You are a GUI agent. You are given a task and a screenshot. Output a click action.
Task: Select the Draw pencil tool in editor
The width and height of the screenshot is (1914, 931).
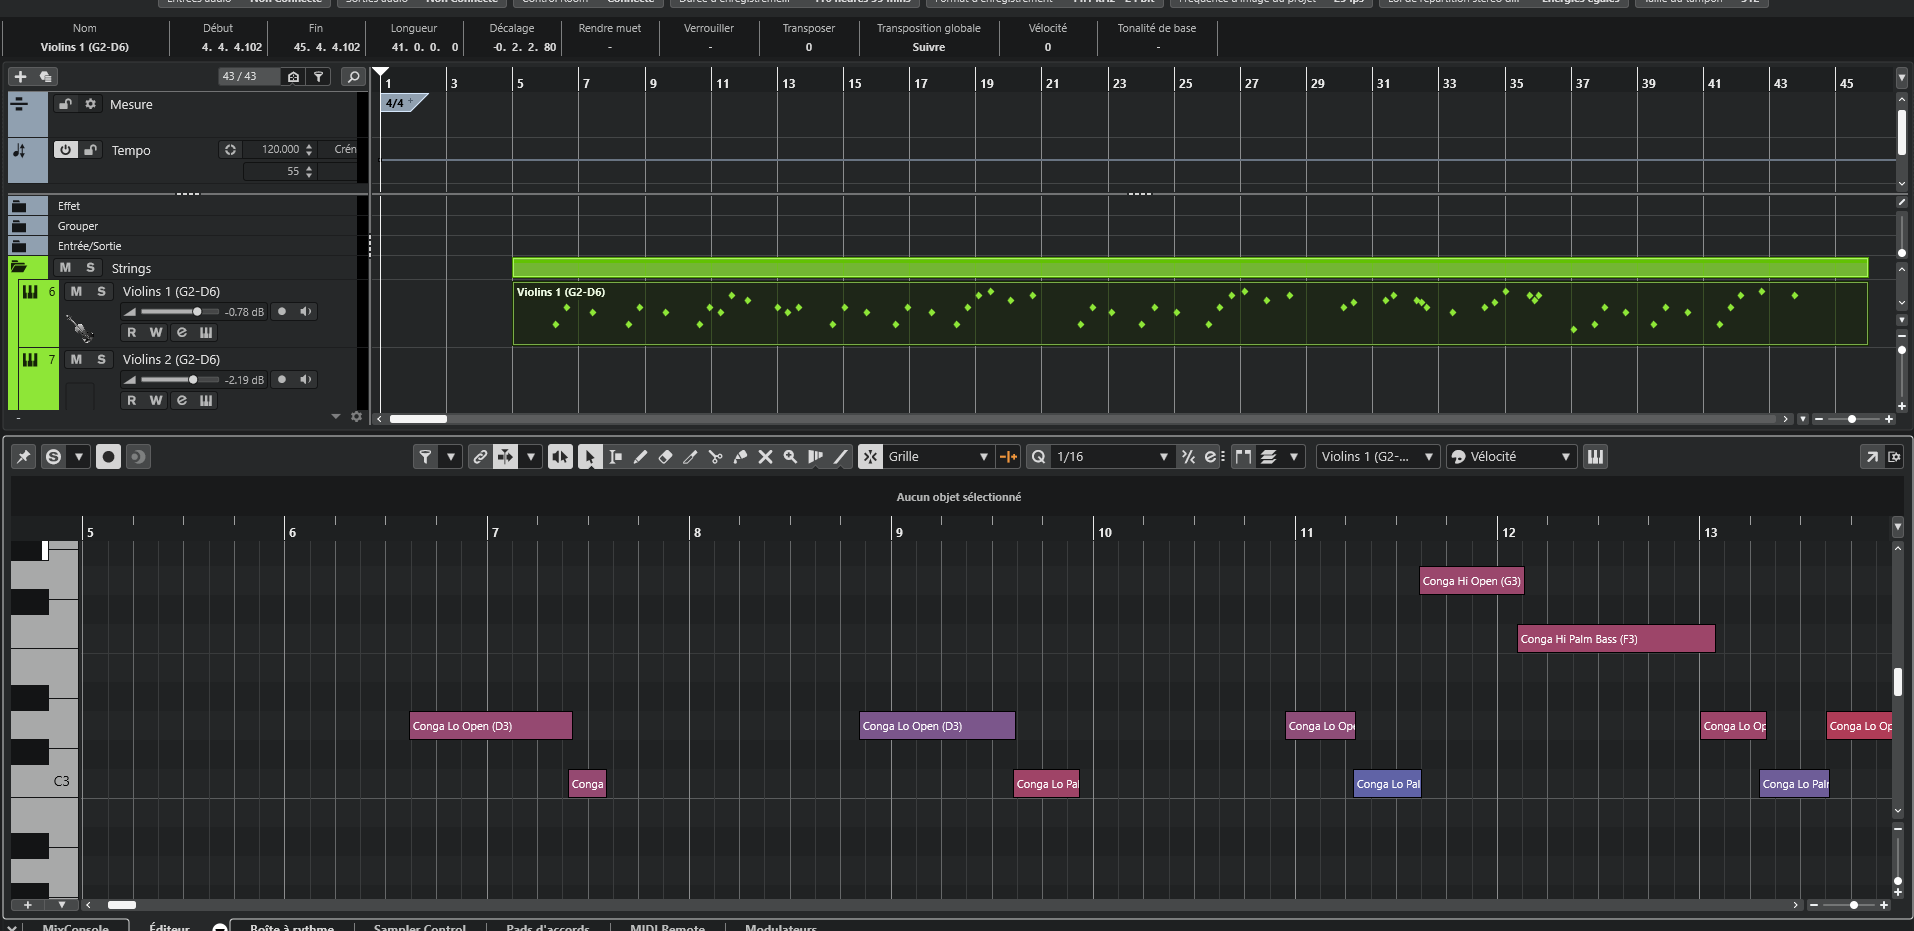[x=640, y=457]
